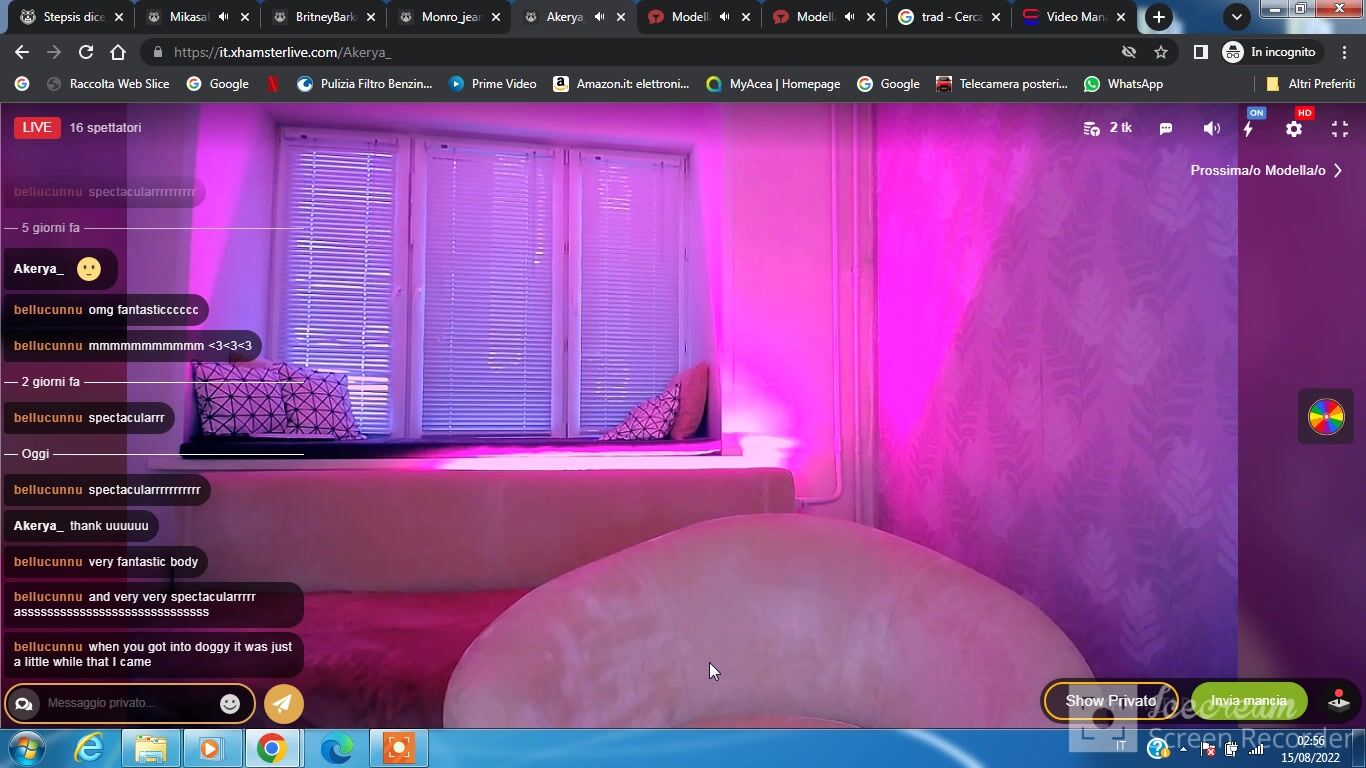Open File Explorer folder in the taskbar
The width and height of the screenshot is (1366, 768).
151,748
